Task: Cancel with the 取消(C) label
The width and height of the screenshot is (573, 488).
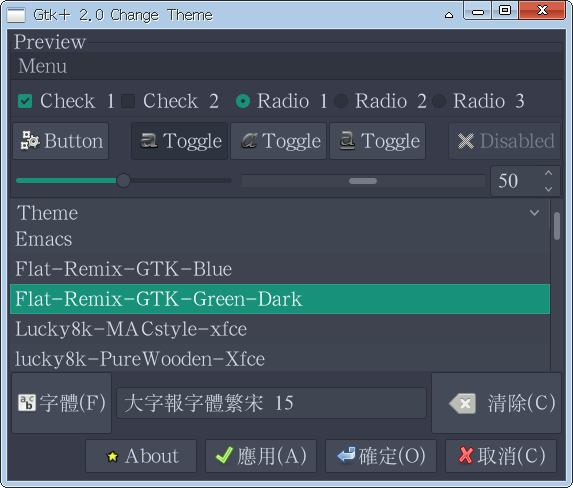Action: (511, 456)
